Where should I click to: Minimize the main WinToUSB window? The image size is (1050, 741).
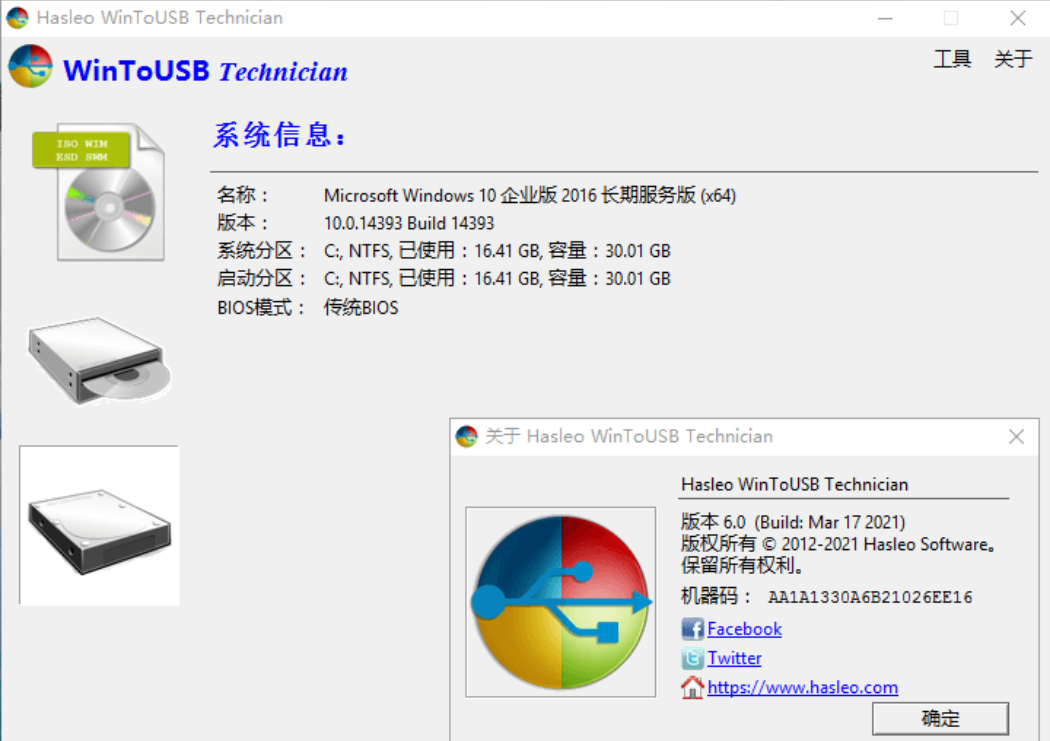point(885,18)
